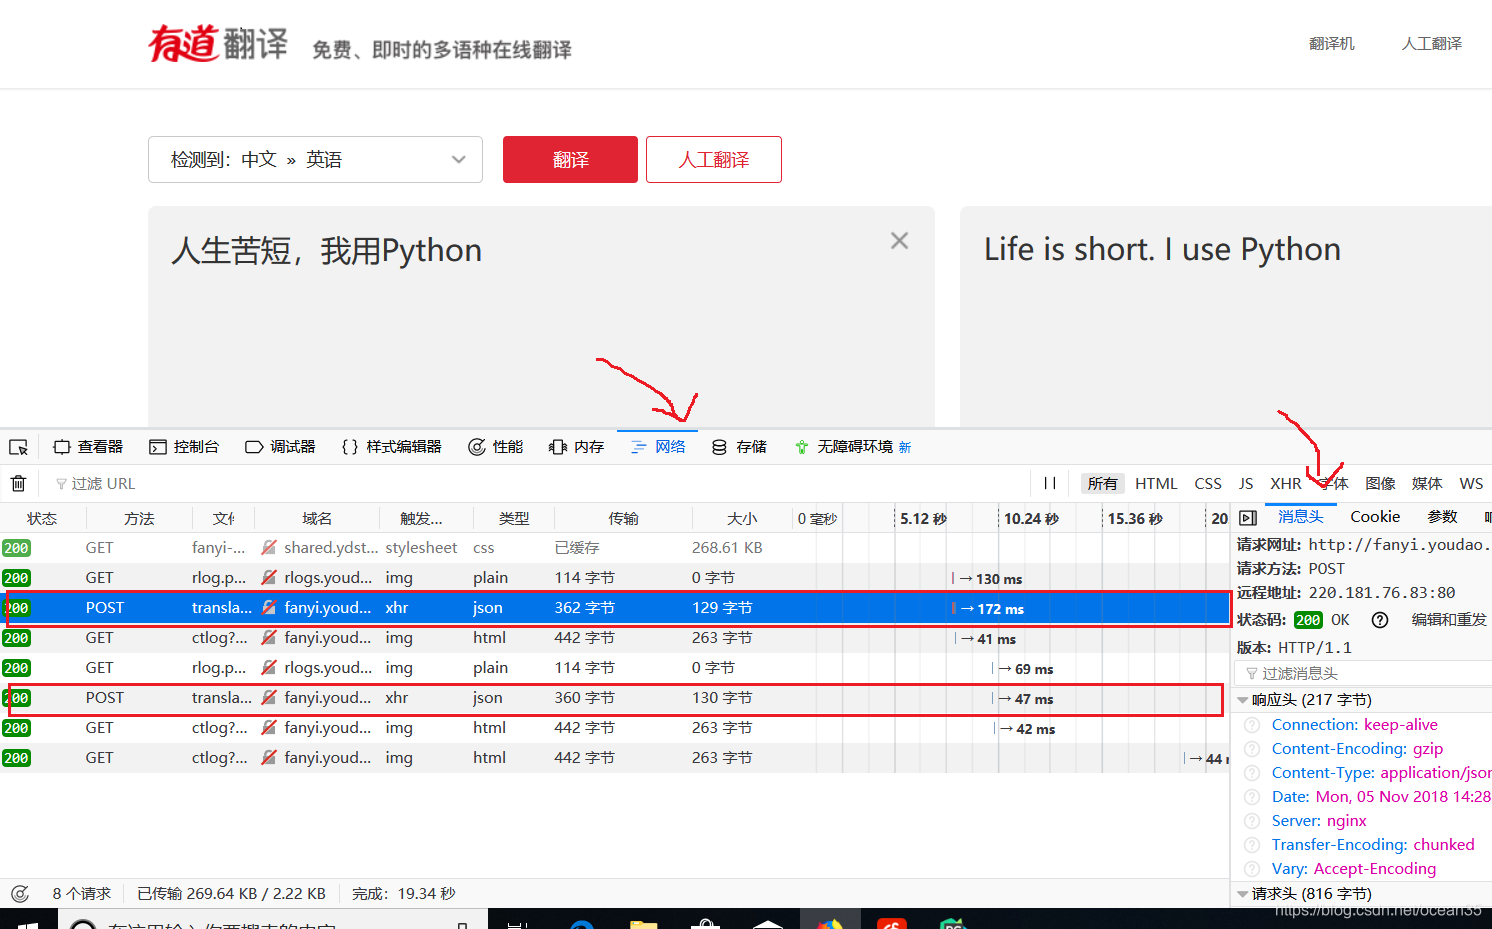Open the detected language 中文 » 英语 dropdown
The width and height of the screenshot is (1492, 929).
(x=315, y=160)
